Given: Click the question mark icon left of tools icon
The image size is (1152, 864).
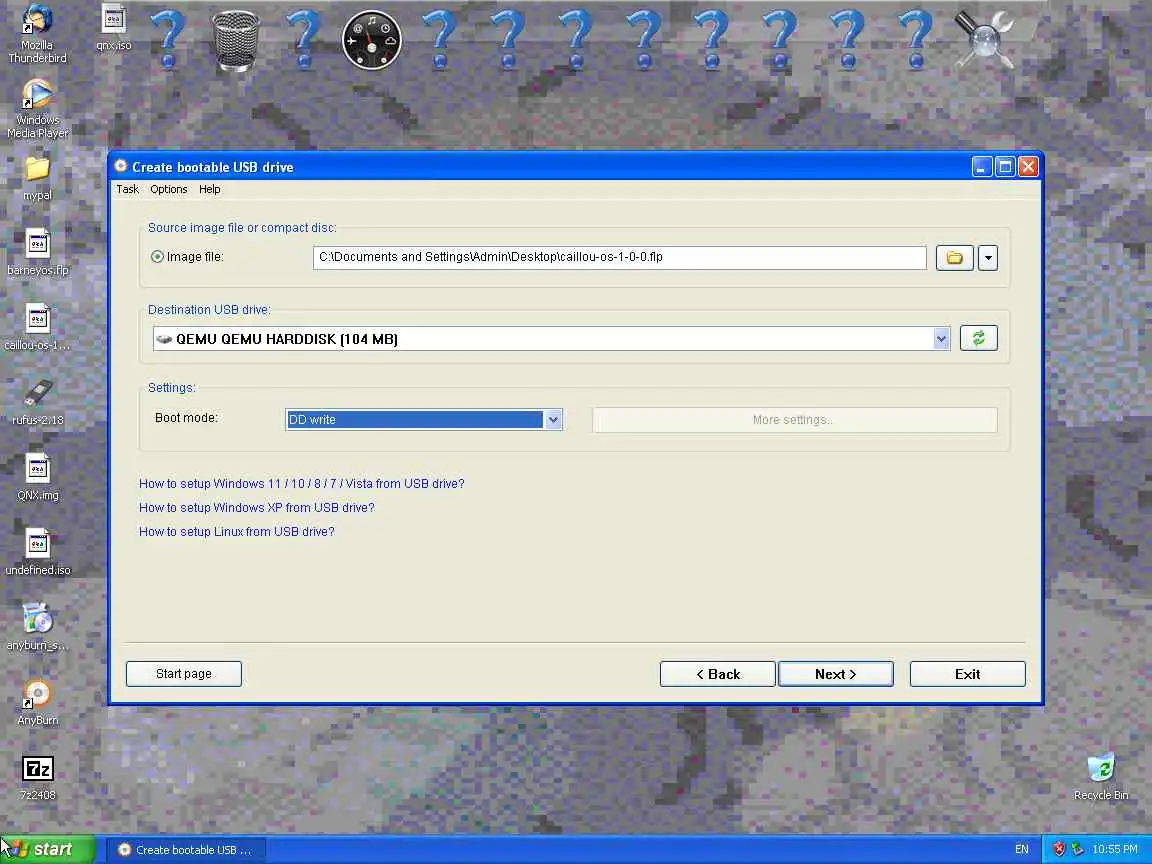Looking at the screenshot, I should [915, 40].
